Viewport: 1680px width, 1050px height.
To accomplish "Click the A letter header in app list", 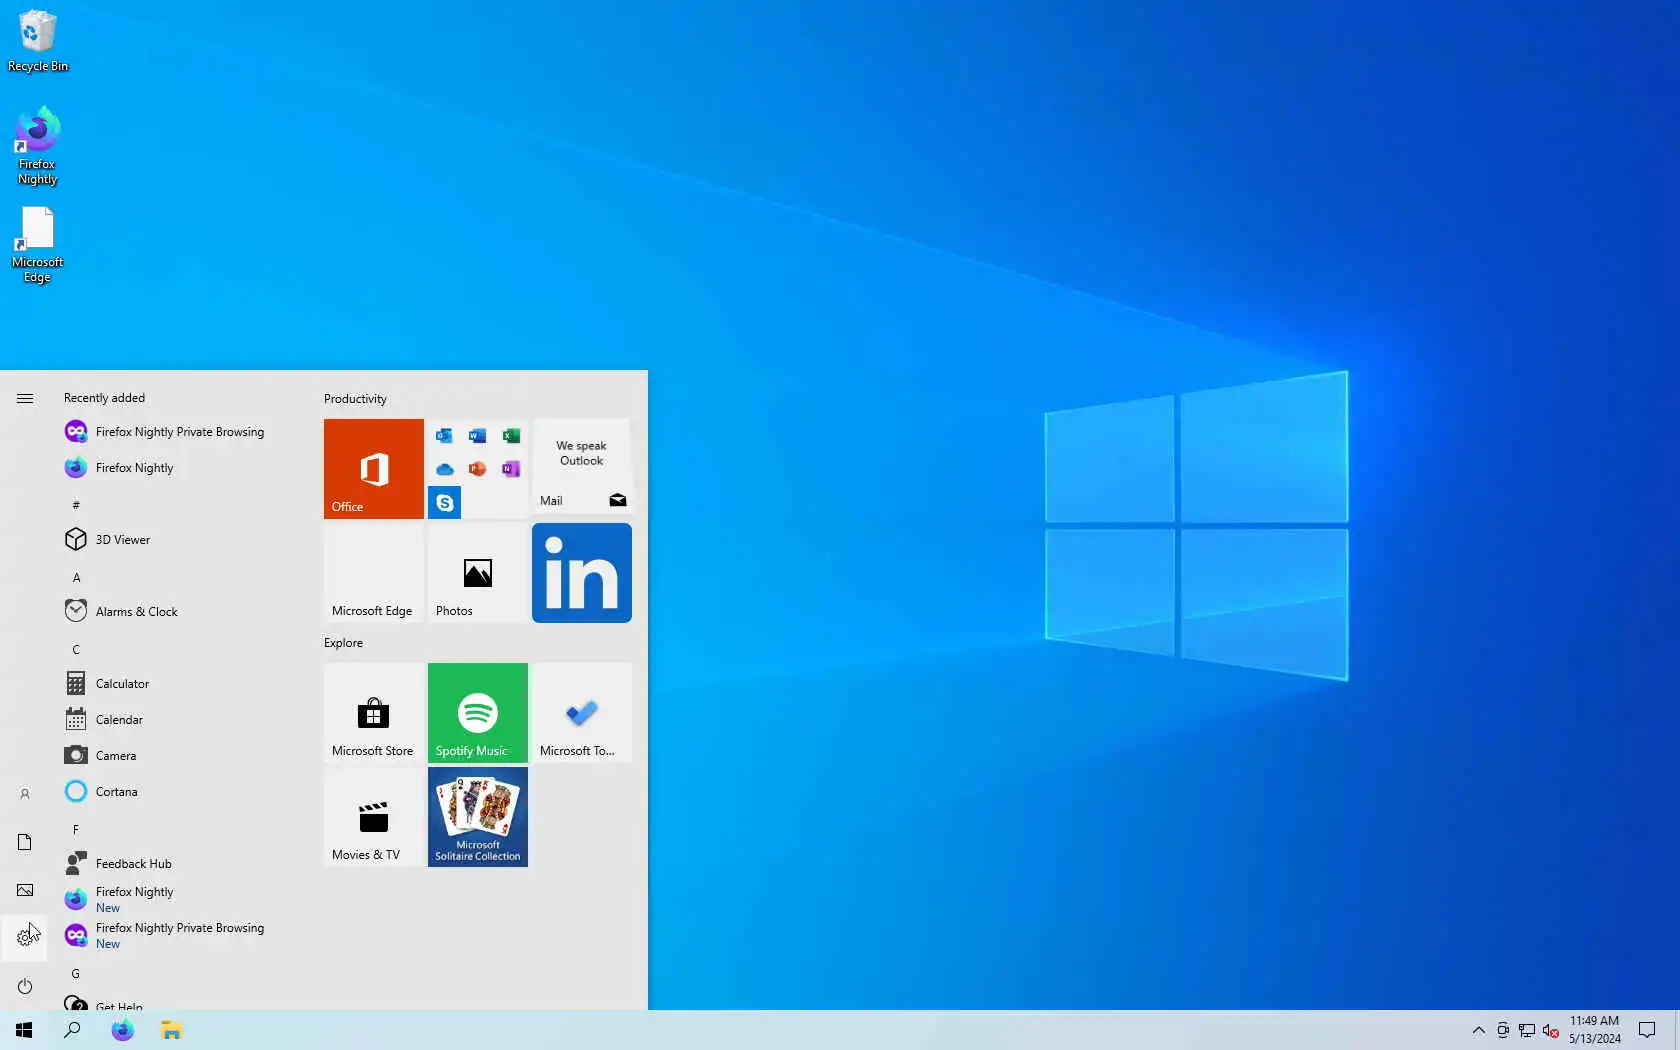I will (76, 577).
